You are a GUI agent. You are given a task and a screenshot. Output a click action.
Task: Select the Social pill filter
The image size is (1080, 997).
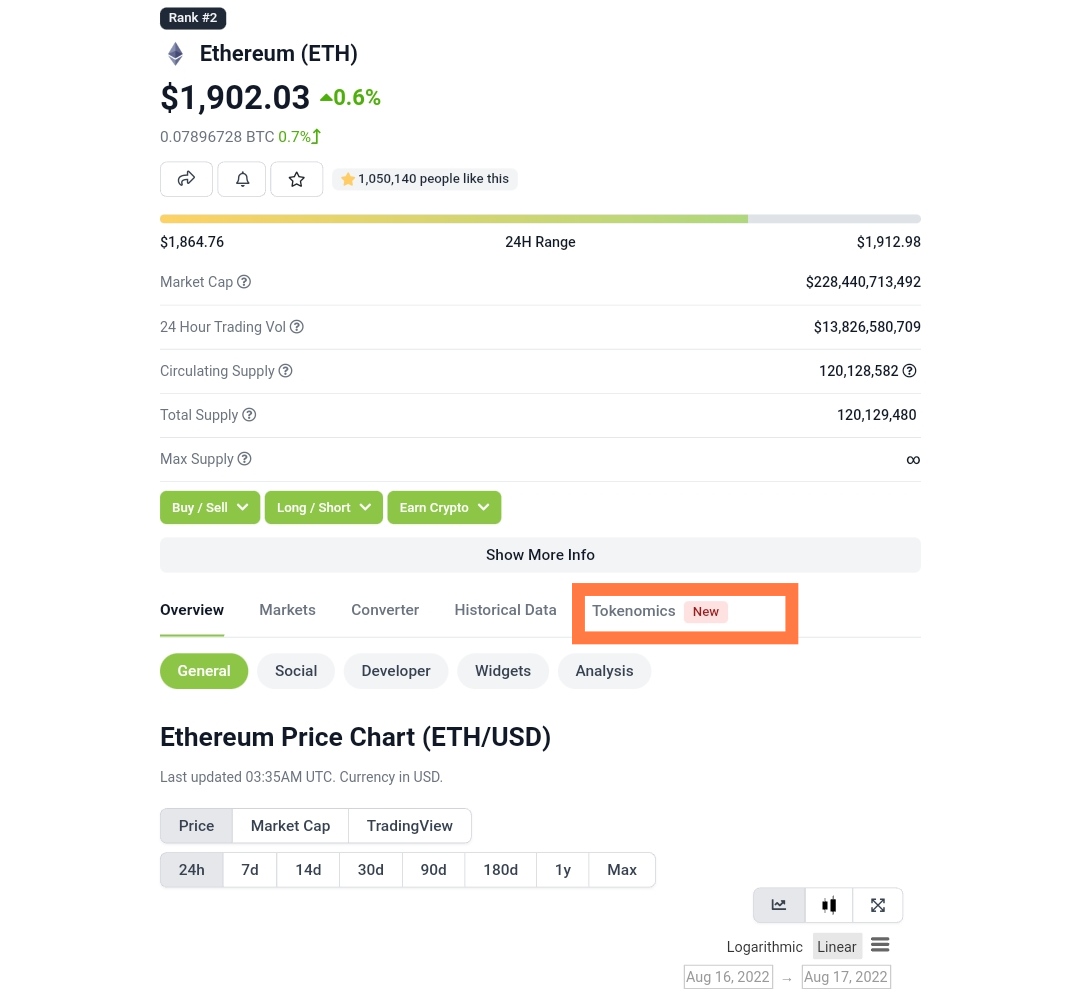click(296, 671)
